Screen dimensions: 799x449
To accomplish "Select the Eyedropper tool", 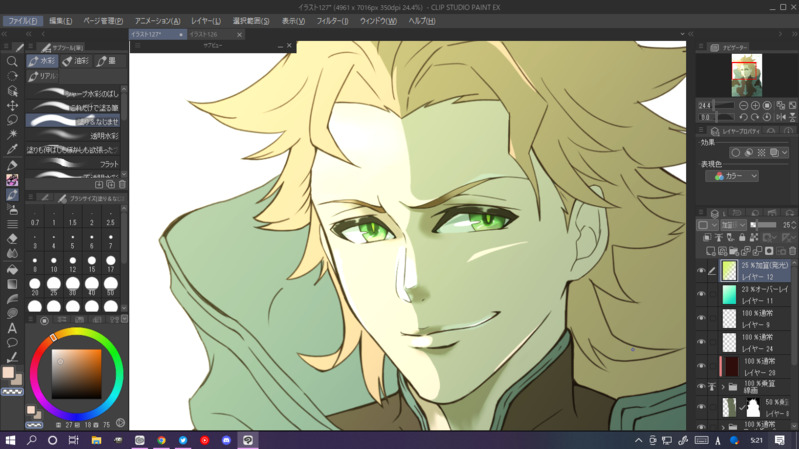I will [12, 149].
